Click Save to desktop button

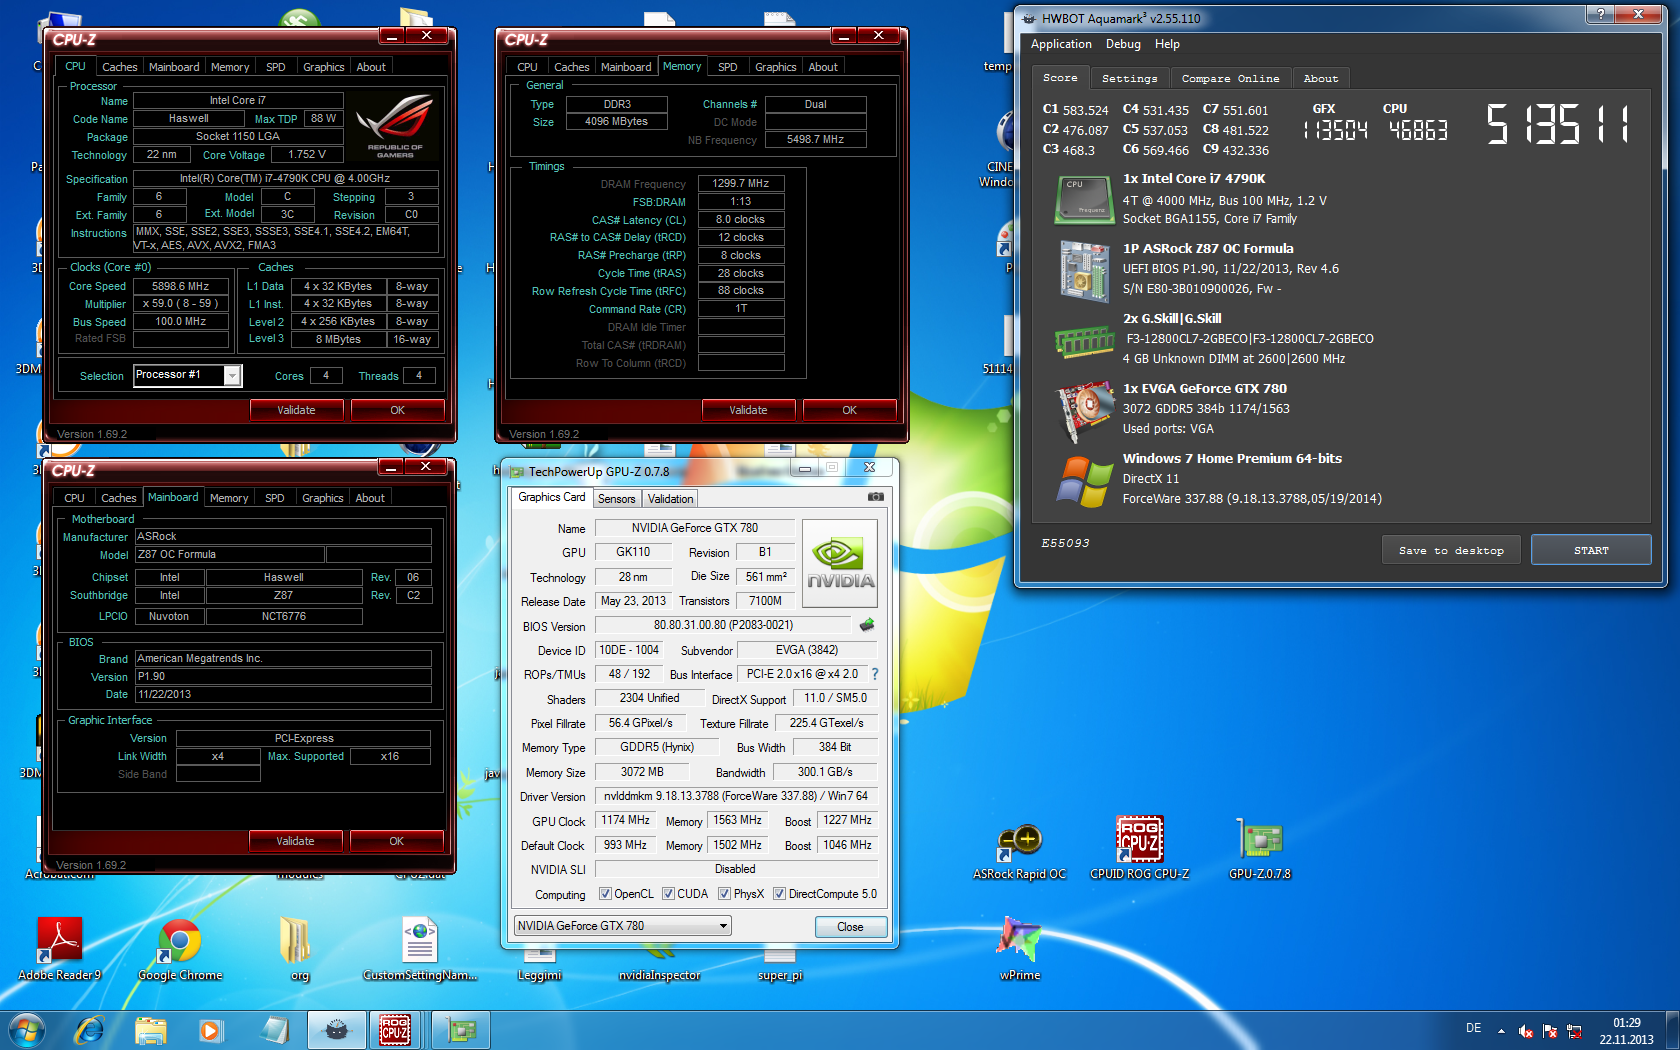point(1451,550)
